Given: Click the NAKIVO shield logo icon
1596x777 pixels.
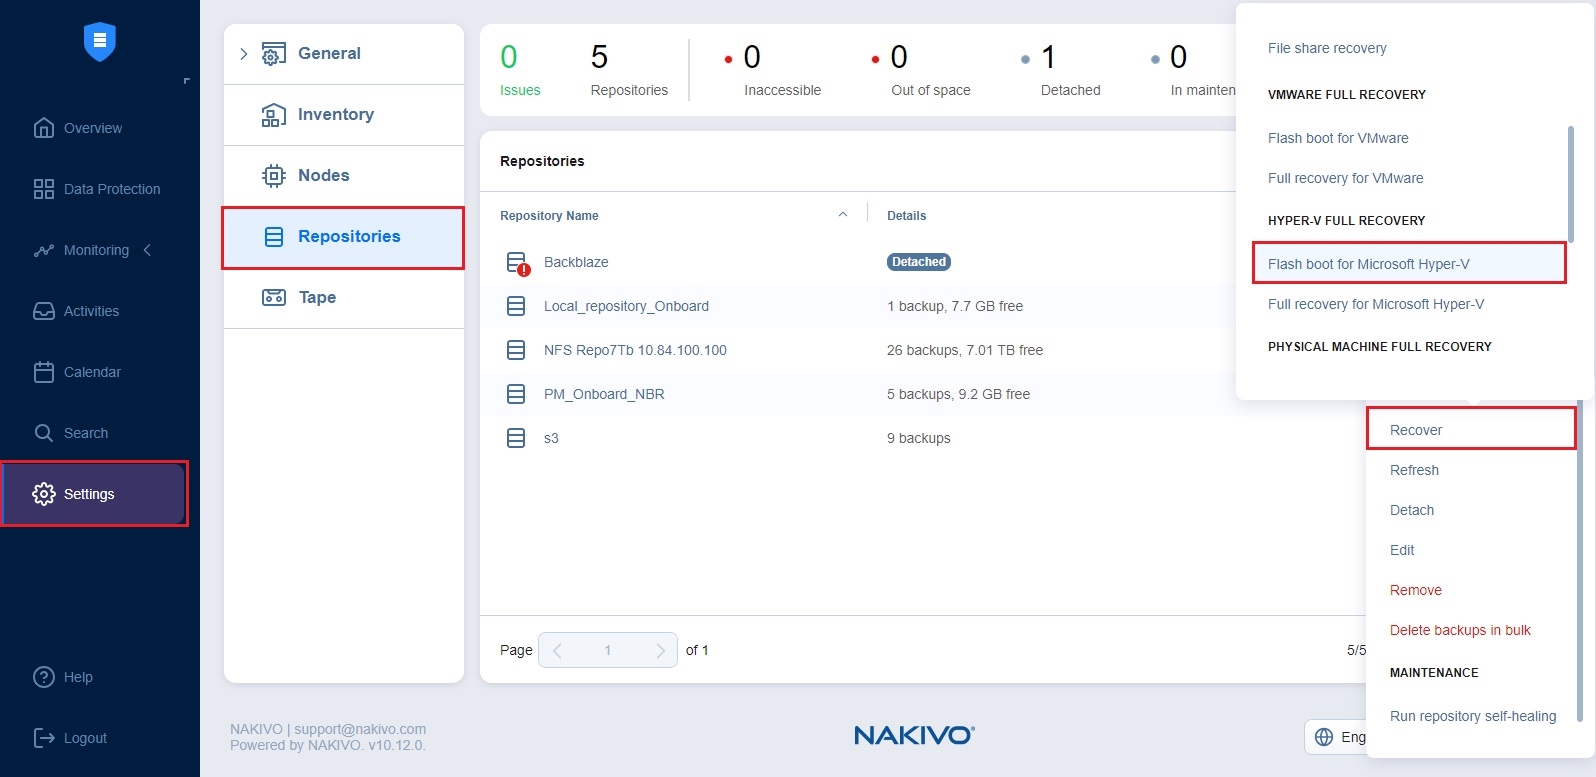Looking at the screenshot, I should coord(99,41).
